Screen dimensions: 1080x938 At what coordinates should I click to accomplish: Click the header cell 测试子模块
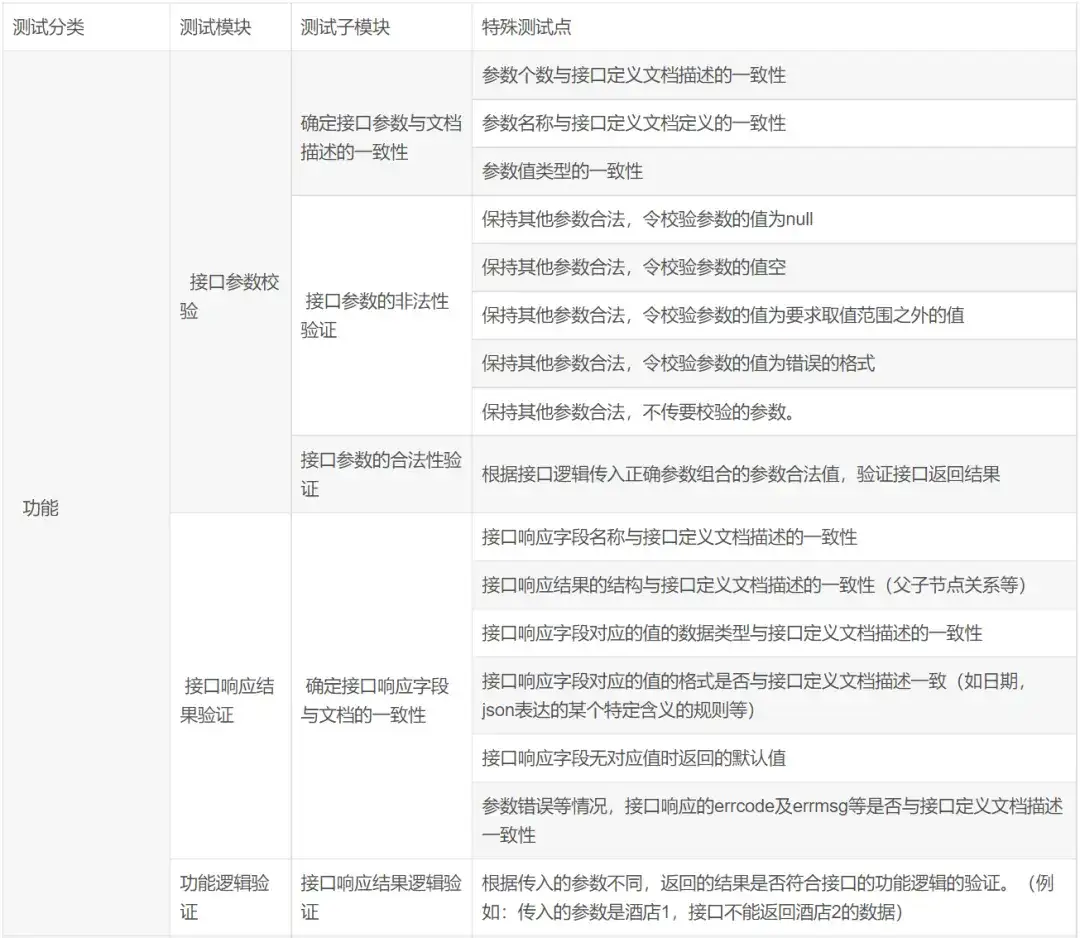pyautogui.click(x=381, y=27)
